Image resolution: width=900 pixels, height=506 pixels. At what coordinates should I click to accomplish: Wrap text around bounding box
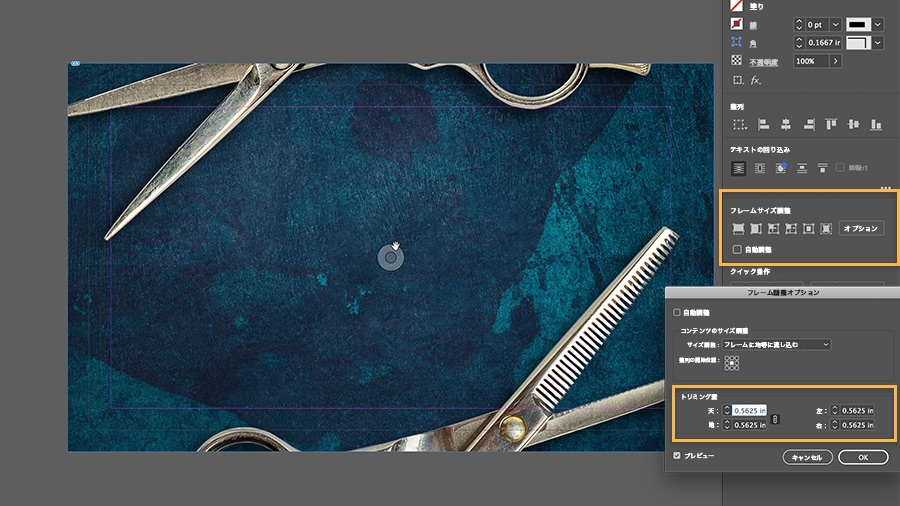coord(759,168)
